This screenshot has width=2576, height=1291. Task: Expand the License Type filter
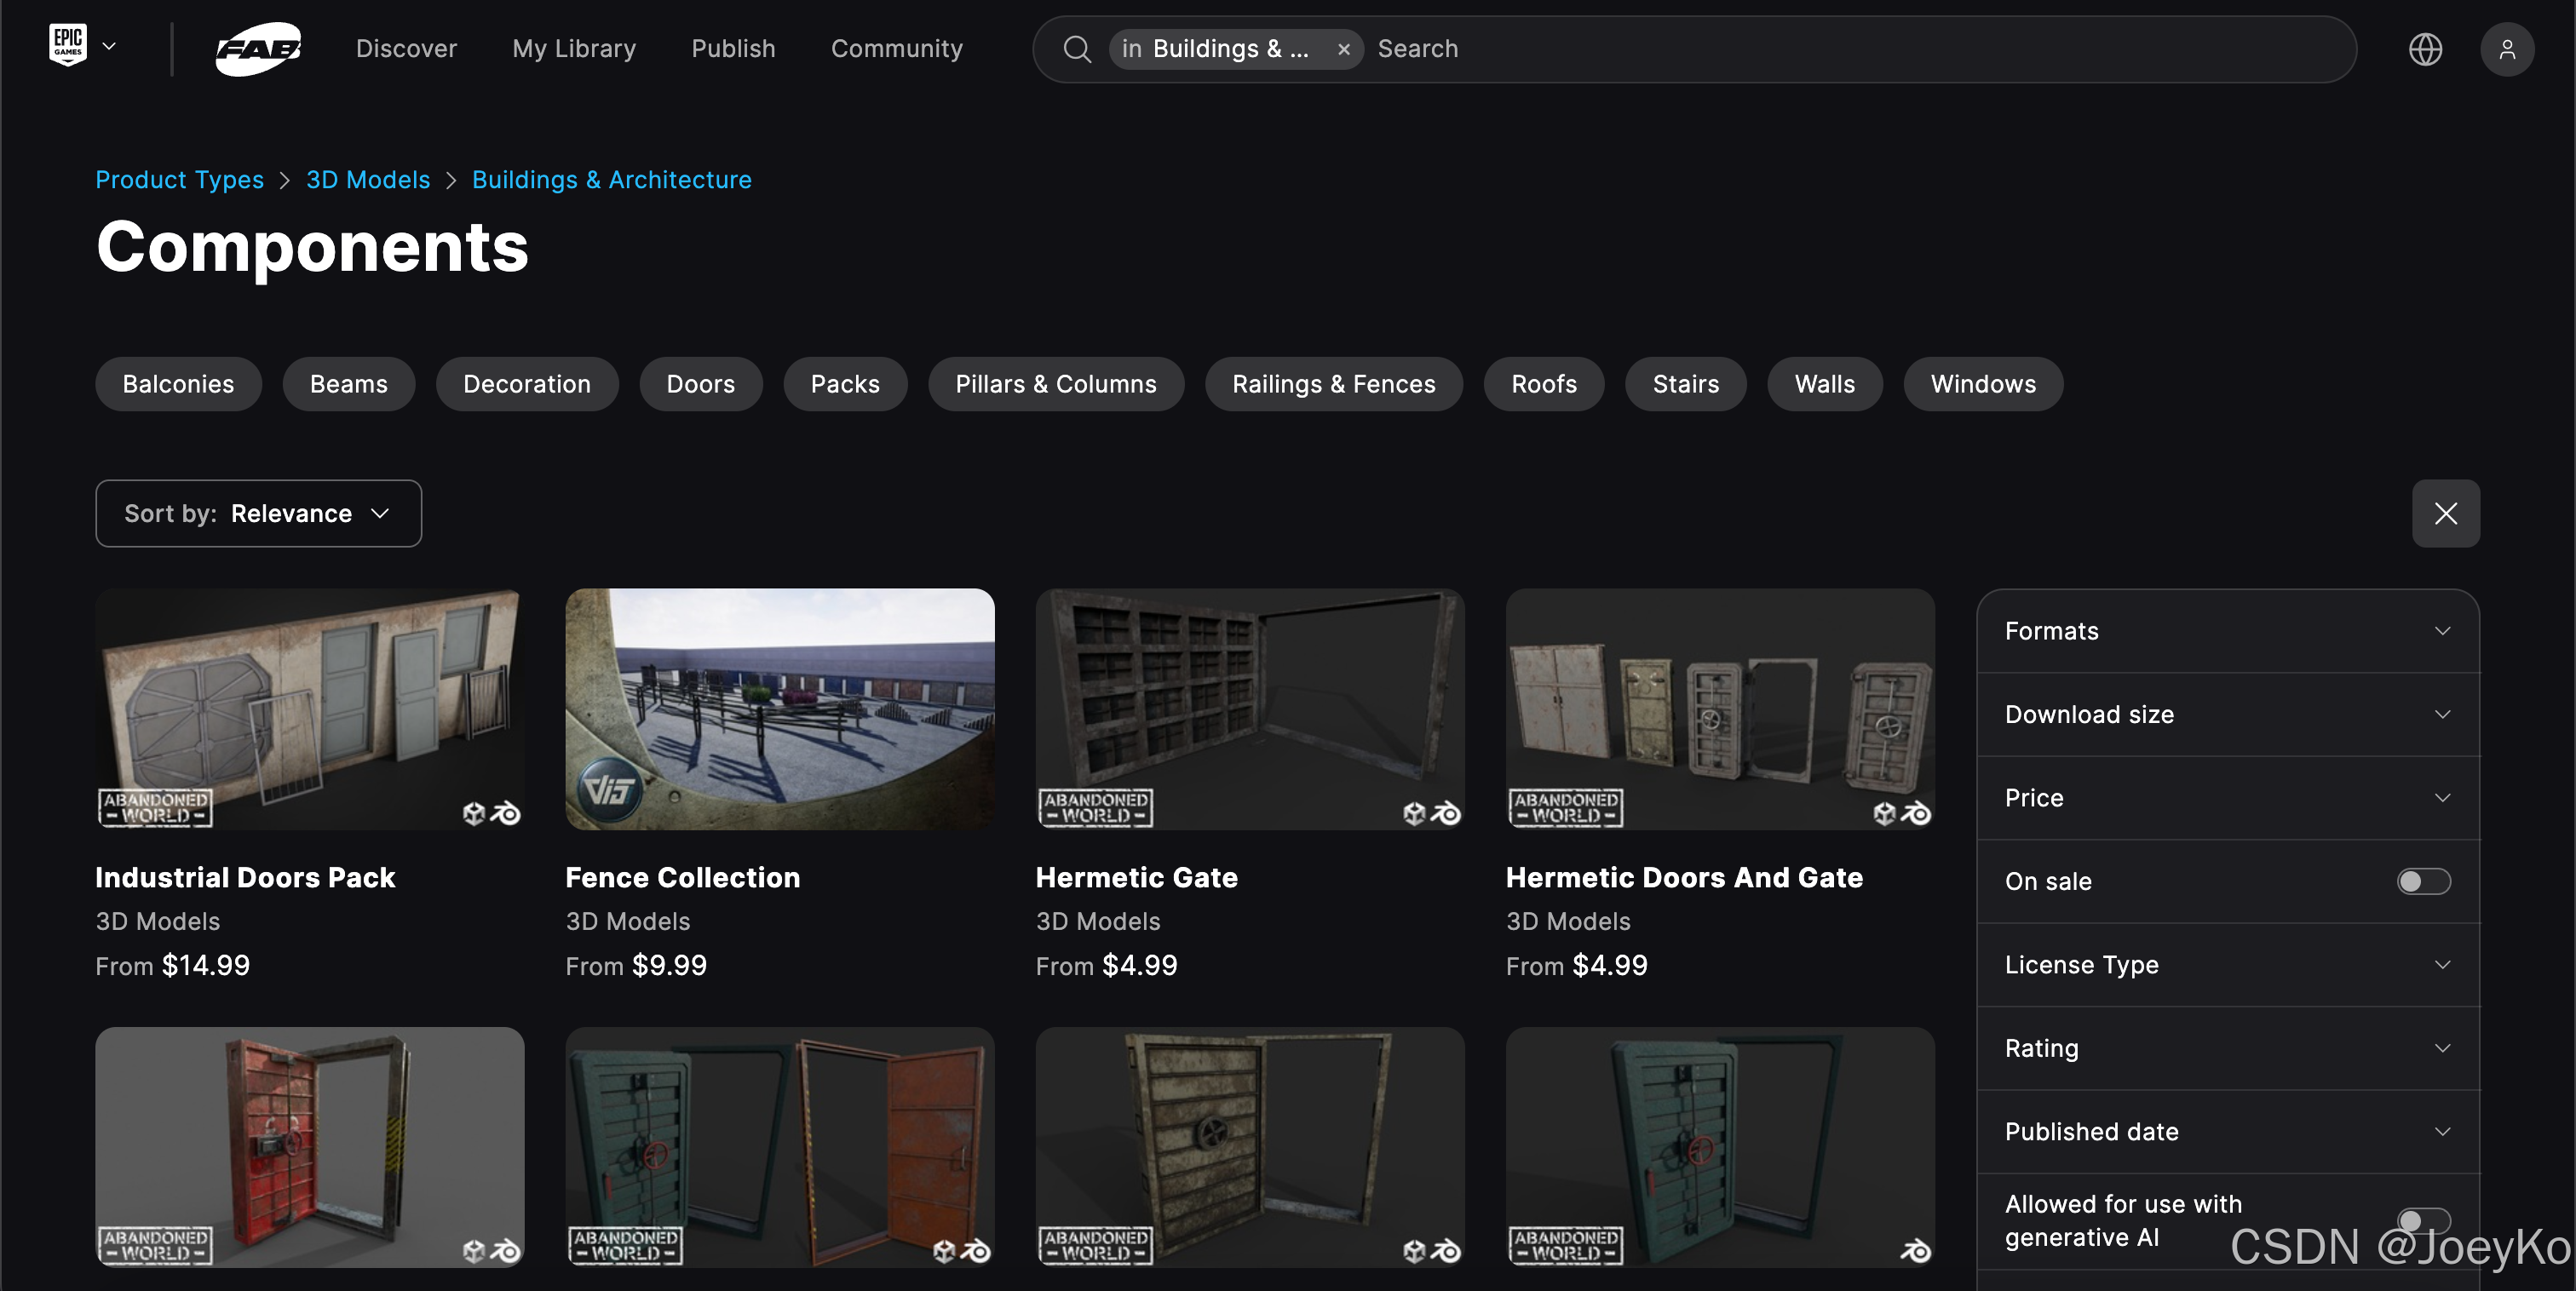[x=2227, y=965]
